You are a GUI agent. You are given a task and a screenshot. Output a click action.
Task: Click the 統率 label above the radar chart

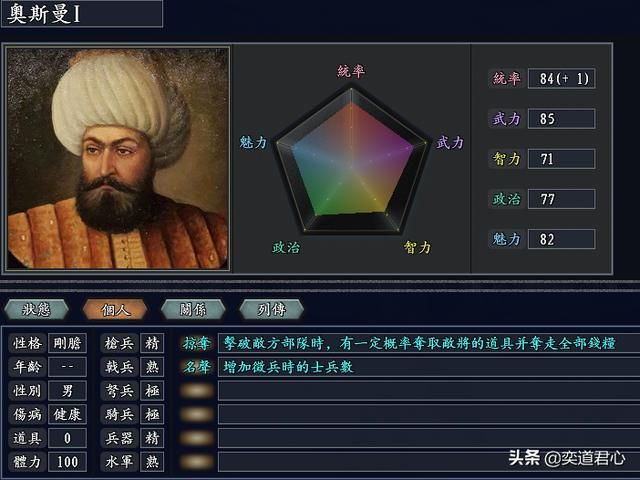(351, 71)
